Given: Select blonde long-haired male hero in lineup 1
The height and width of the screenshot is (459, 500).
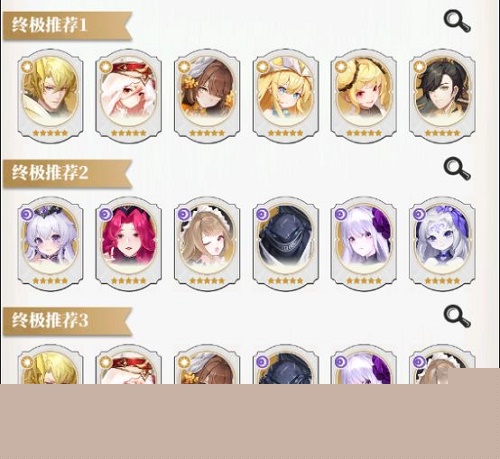Looking at the screenshot, I should pyautogui.click(x=50, y=96).
